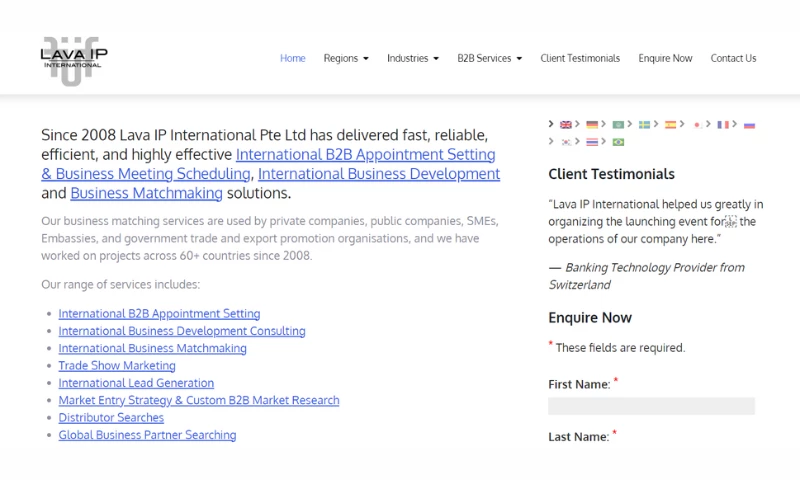Follow the Distributor Searches link
Viewport: 800px width, 480px height.
click(111, 418)
